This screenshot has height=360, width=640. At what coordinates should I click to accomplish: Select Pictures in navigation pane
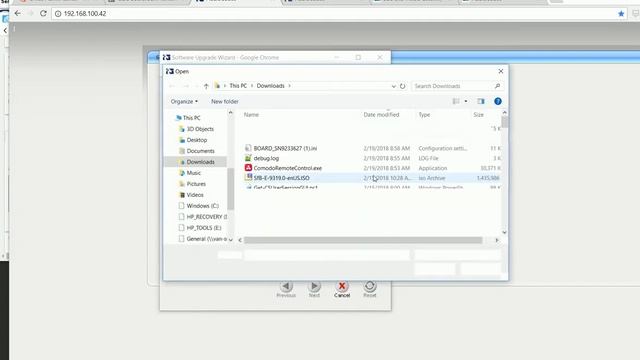[196, 184]
